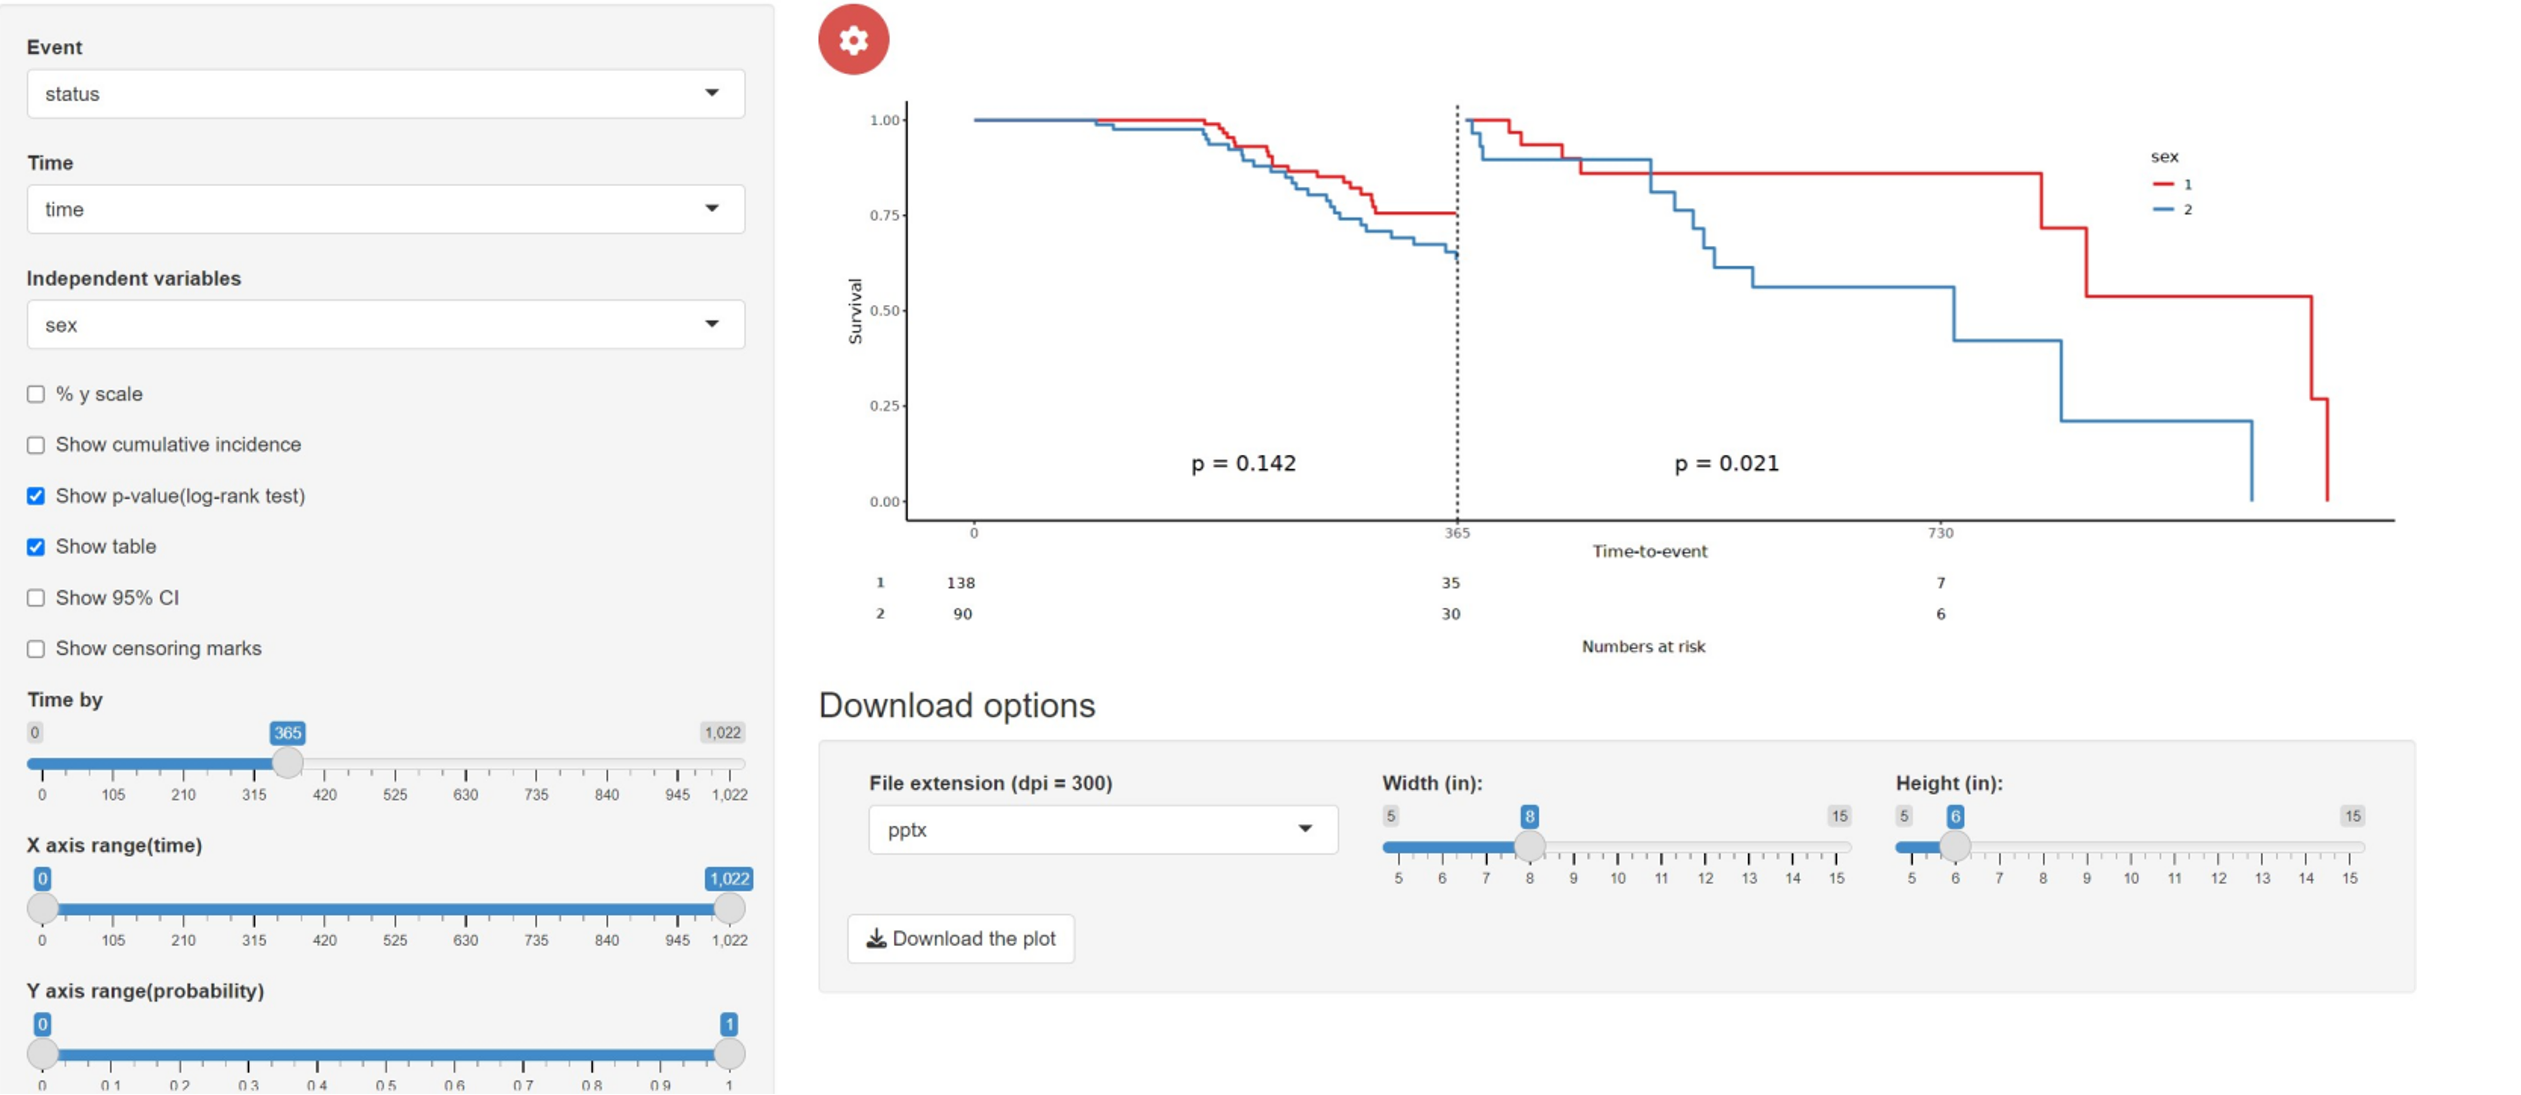The image size is (2521, 1095).
Task: Open the Independent variables sex dropdown
Action: 385,324
